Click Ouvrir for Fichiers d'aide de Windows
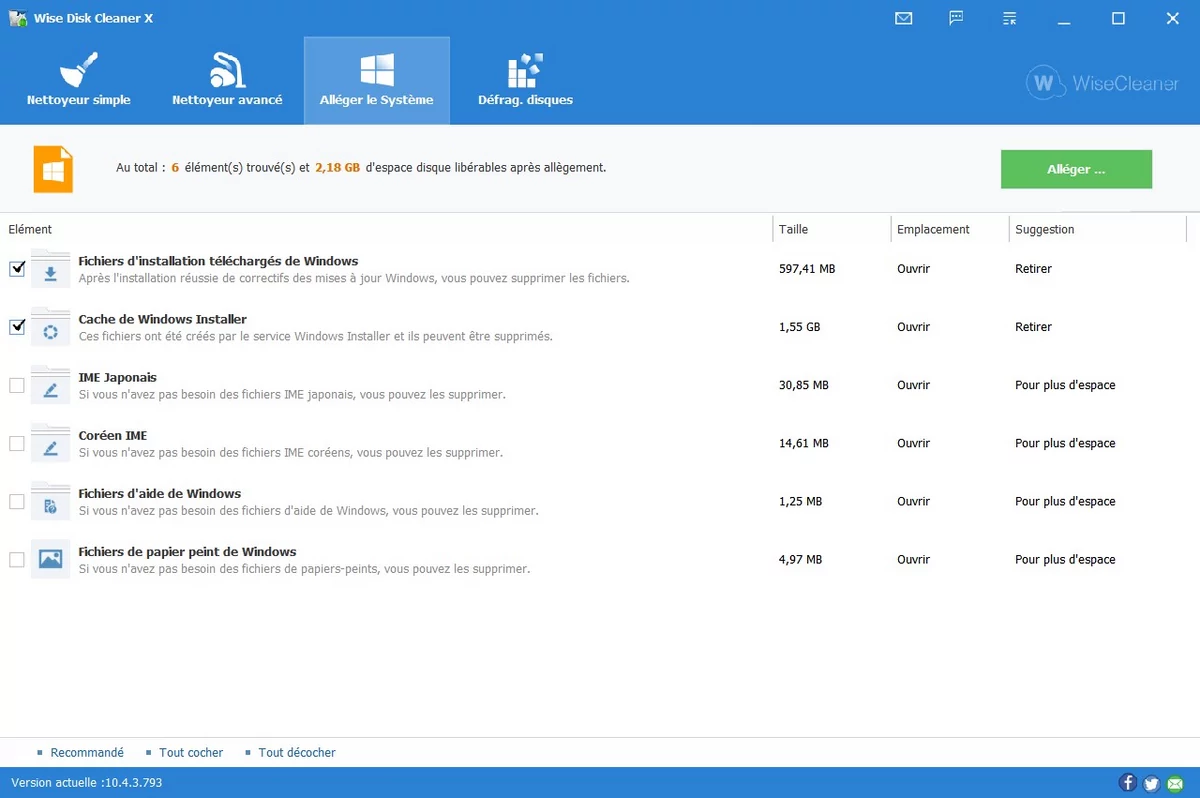The height and width of the screenshot is (798, 1200). pos(913,501)
